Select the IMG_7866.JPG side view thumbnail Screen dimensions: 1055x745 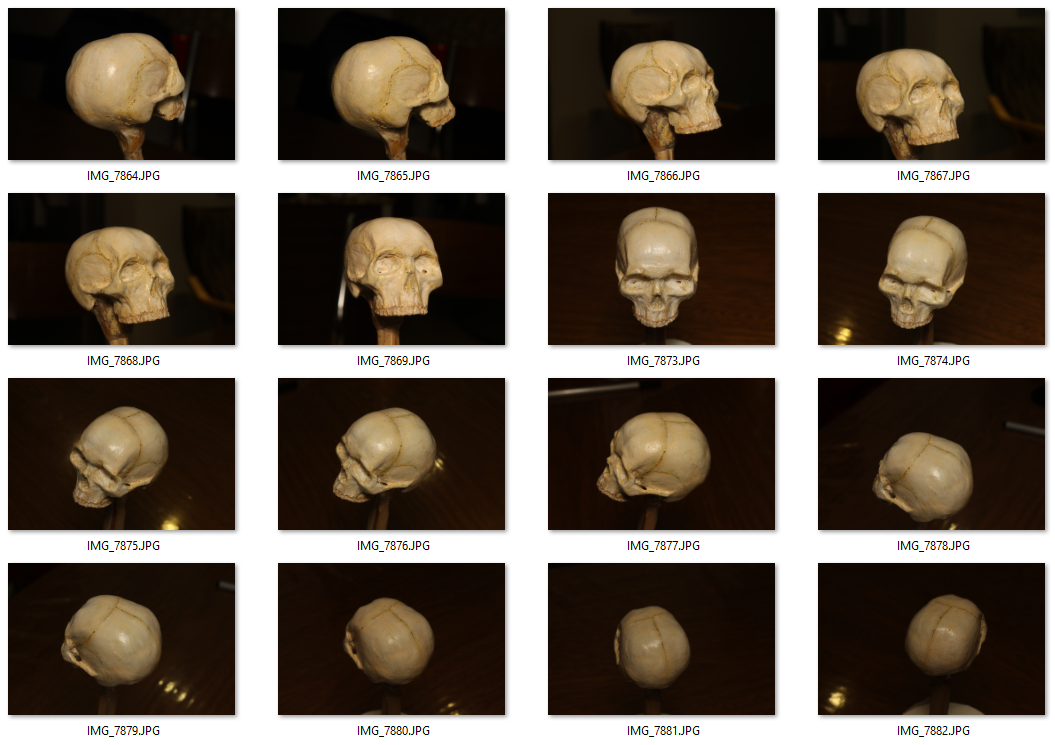click(661, 84)
